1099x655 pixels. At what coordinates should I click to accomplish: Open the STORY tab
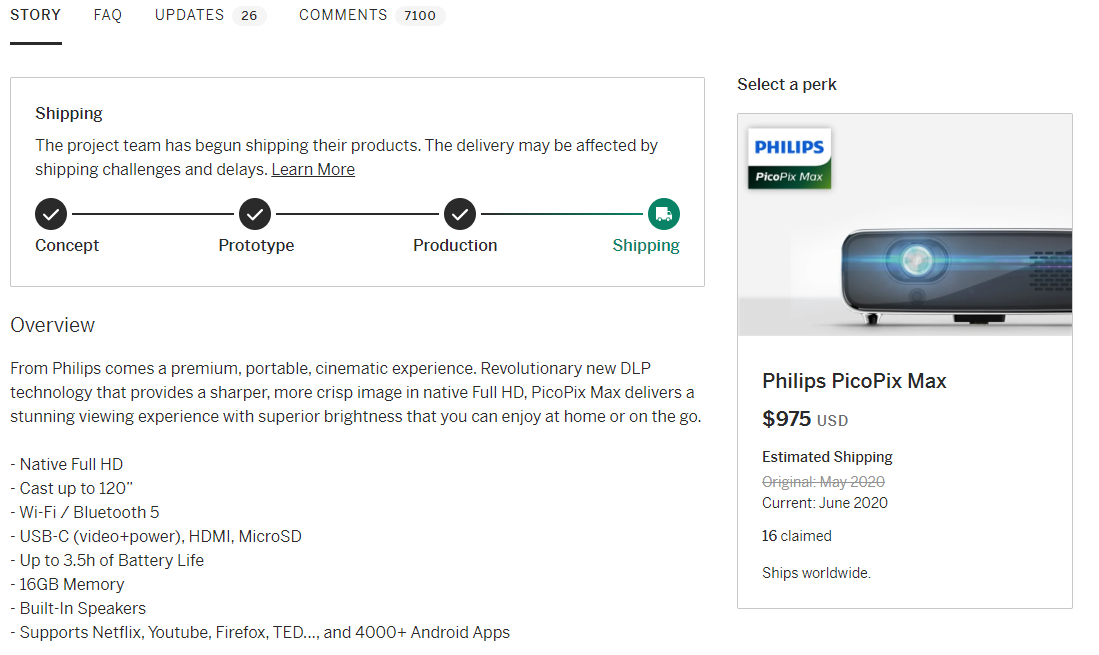pyautogui.click(x=36, y=15)
